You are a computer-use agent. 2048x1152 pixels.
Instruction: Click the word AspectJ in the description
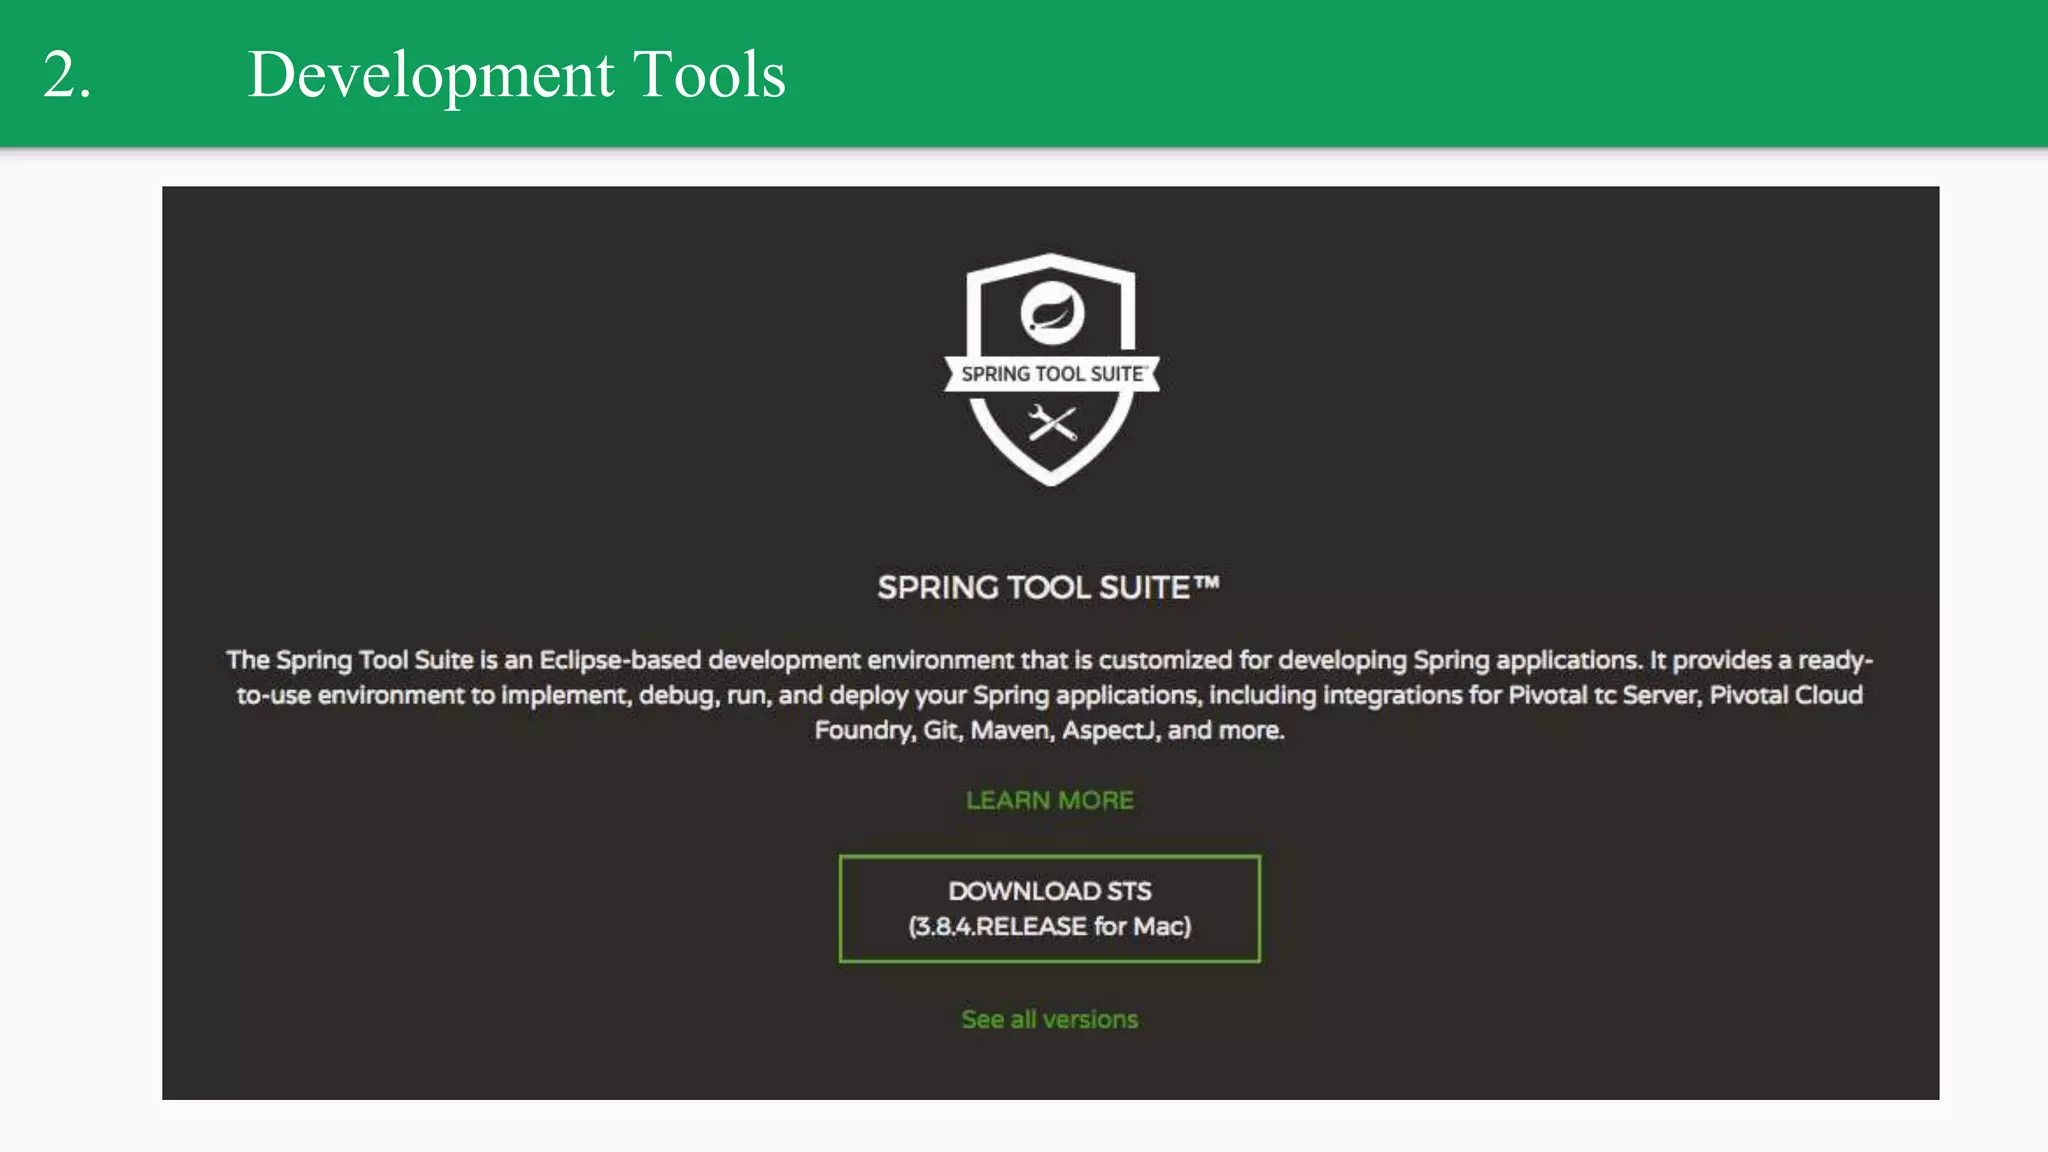(1108, 730)
